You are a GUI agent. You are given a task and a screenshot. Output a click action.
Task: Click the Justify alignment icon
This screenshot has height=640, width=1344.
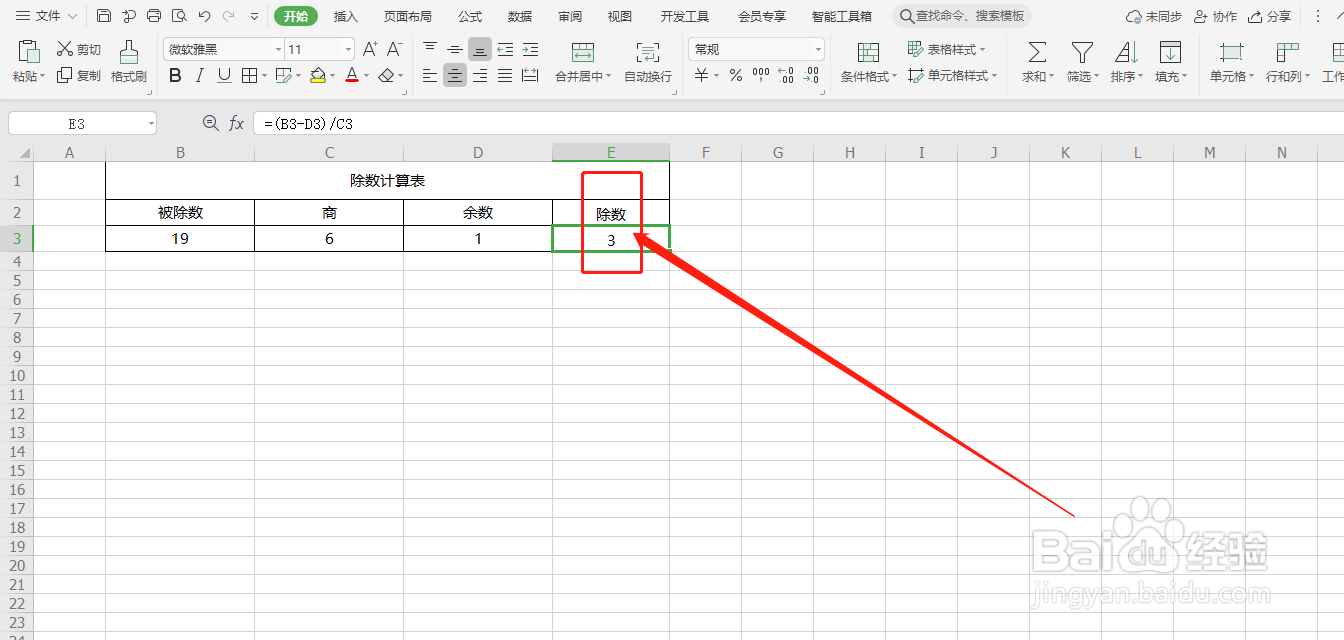tap(505, 75)
